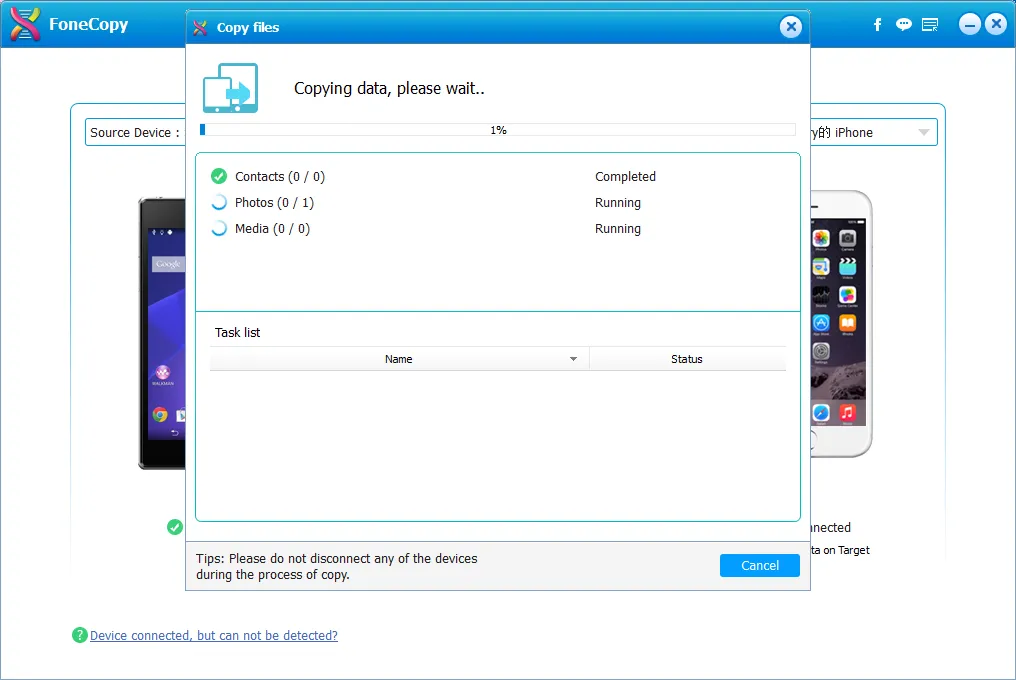
Task: Click 'Media (0 / 0)' row text
Action: click(x=272, y=228)
